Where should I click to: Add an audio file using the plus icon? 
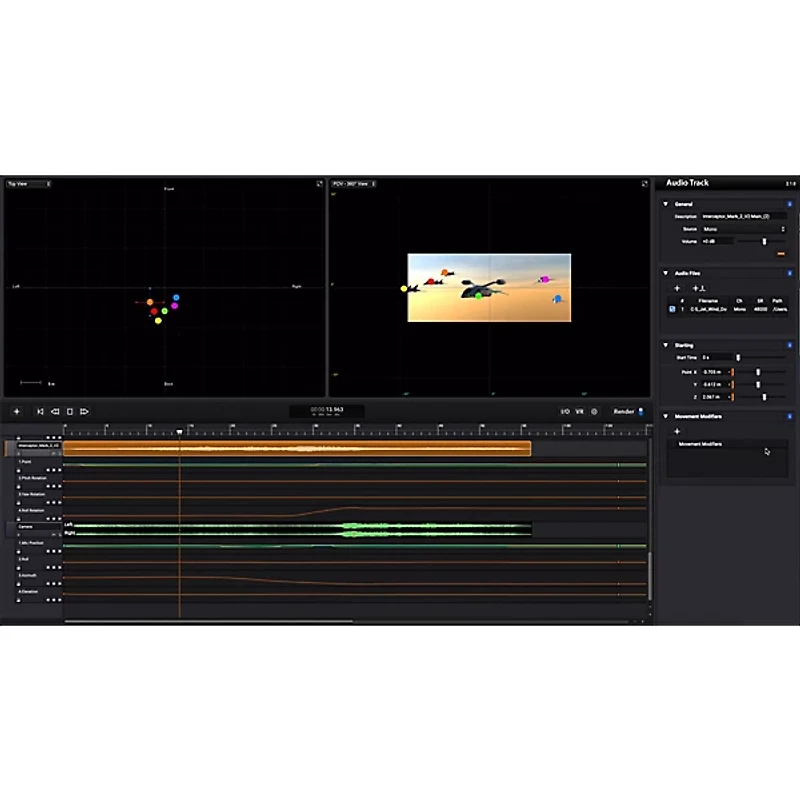pos(677,286)
